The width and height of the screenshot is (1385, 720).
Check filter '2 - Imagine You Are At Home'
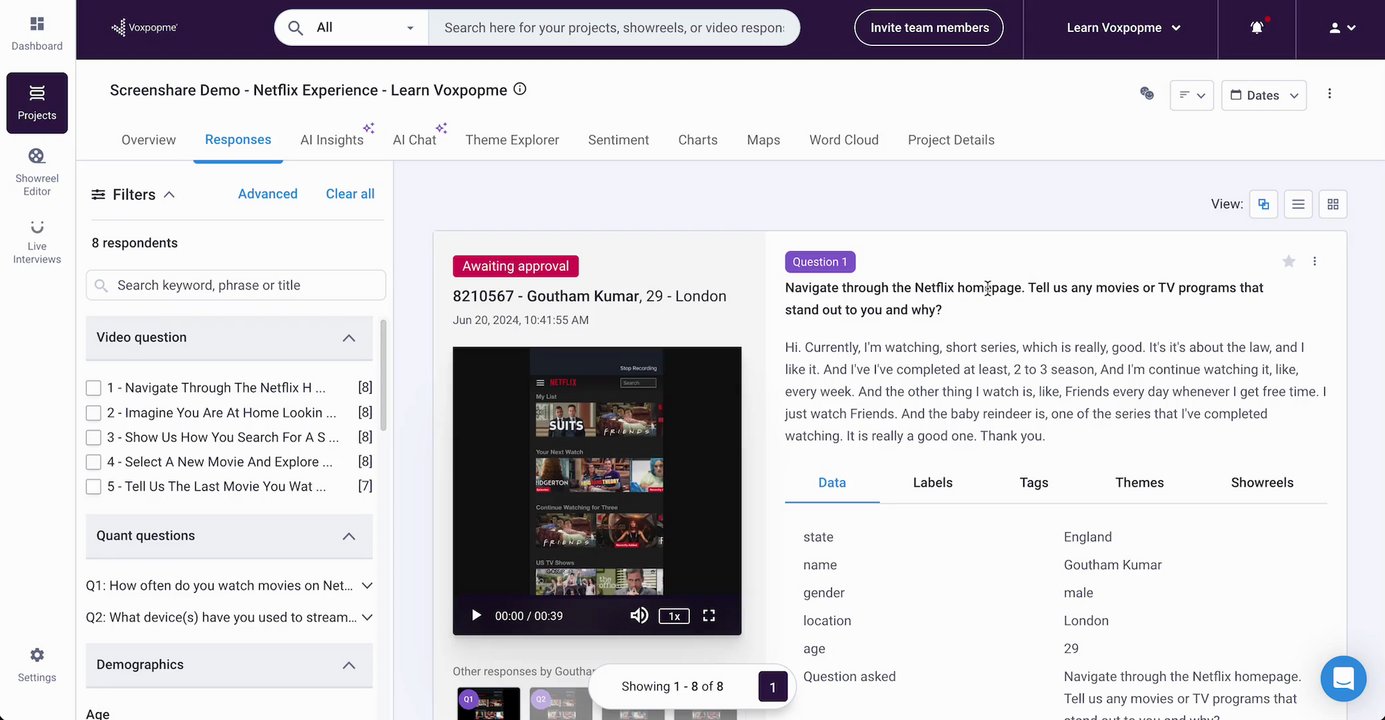coord(93,413)
